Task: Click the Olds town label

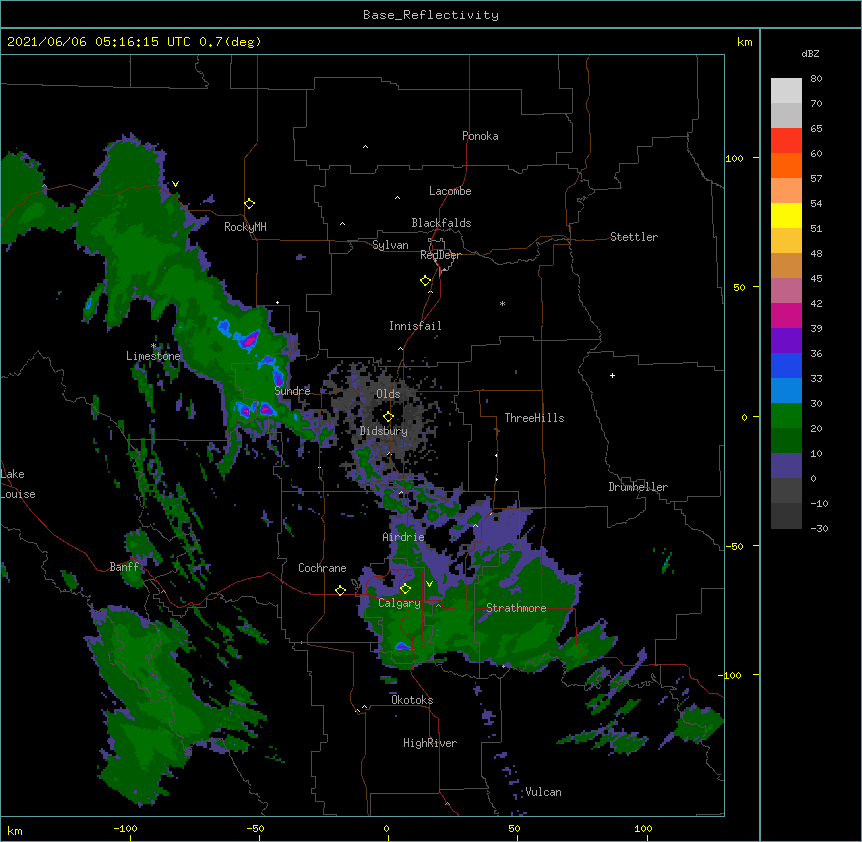Action: (x=388, y=394)
